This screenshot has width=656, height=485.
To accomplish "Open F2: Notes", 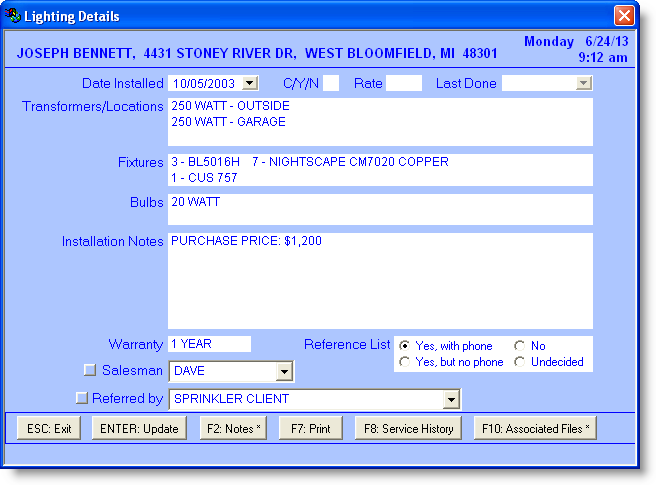I will pyautogui.click(x=233, y=429).
